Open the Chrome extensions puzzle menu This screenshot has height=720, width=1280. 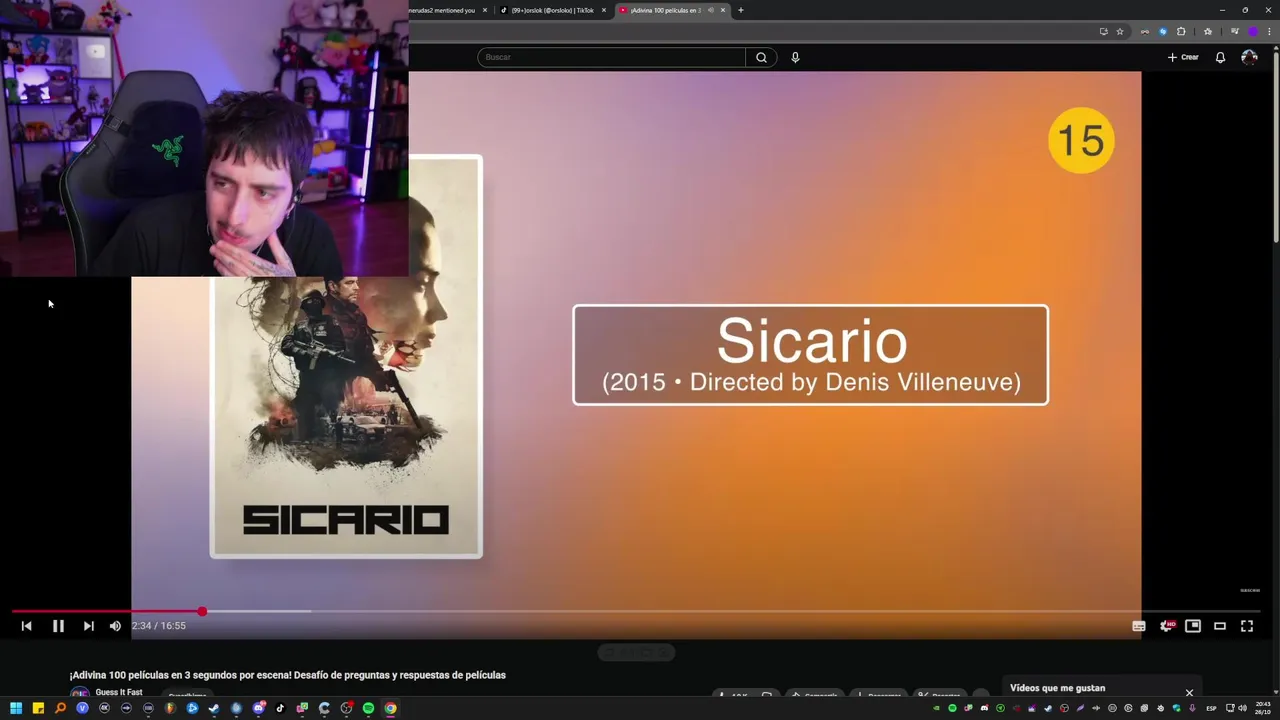click(1181, 31)
